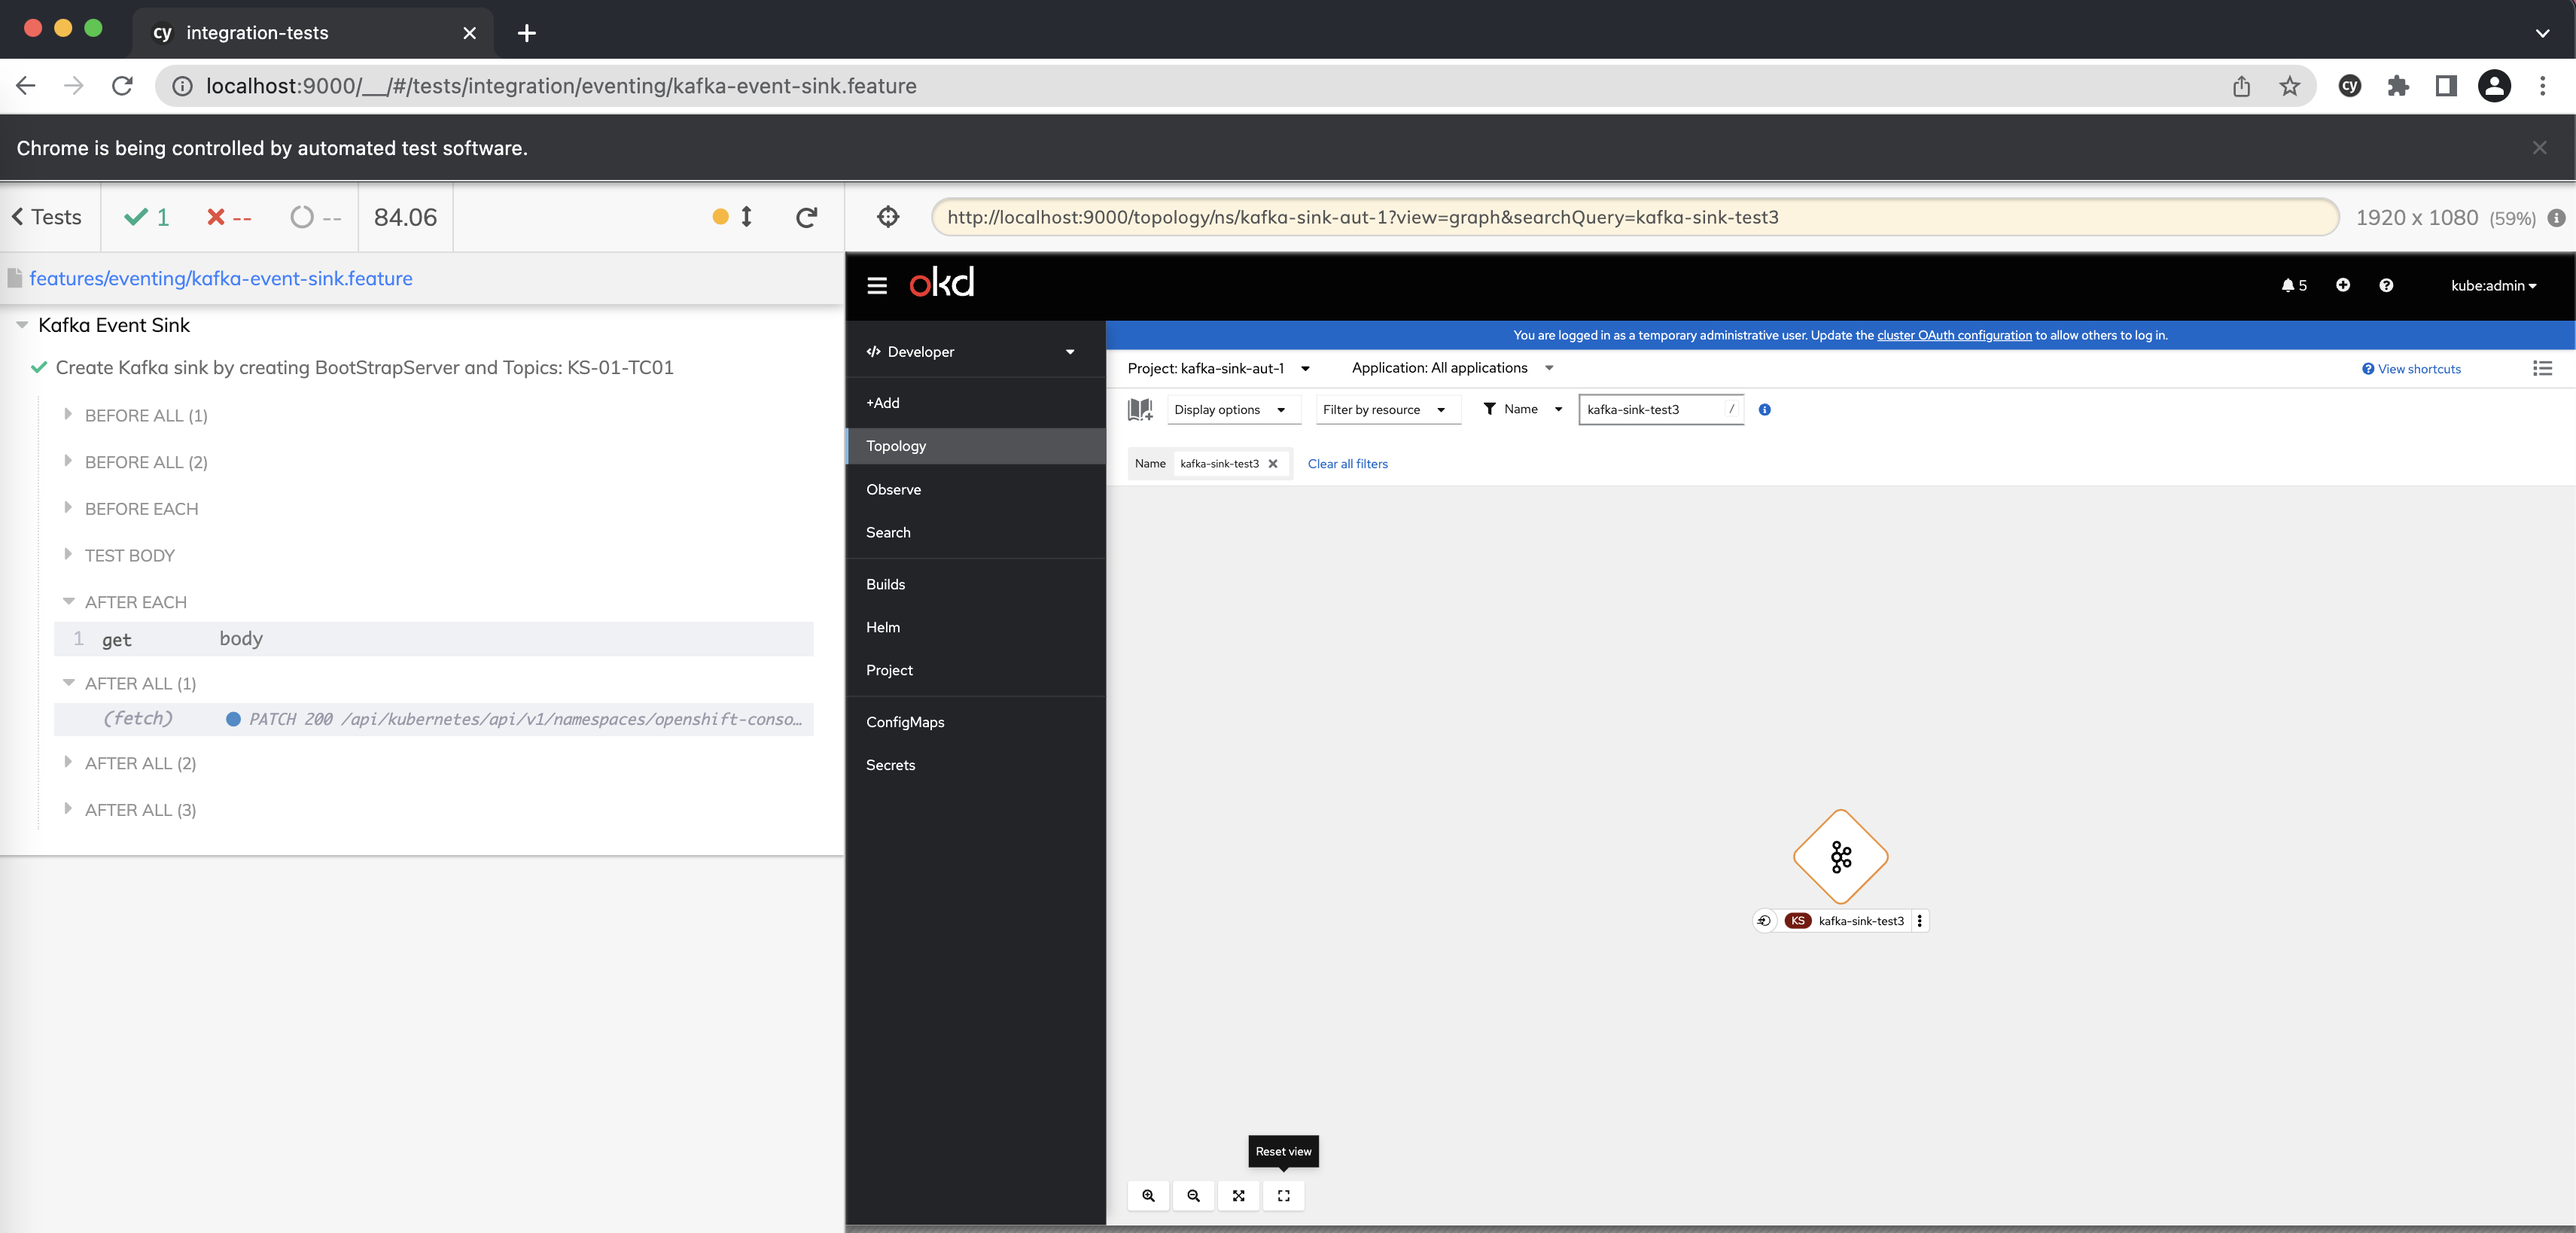
Task: Click the Reset view topology button
Action: 1283,1195
